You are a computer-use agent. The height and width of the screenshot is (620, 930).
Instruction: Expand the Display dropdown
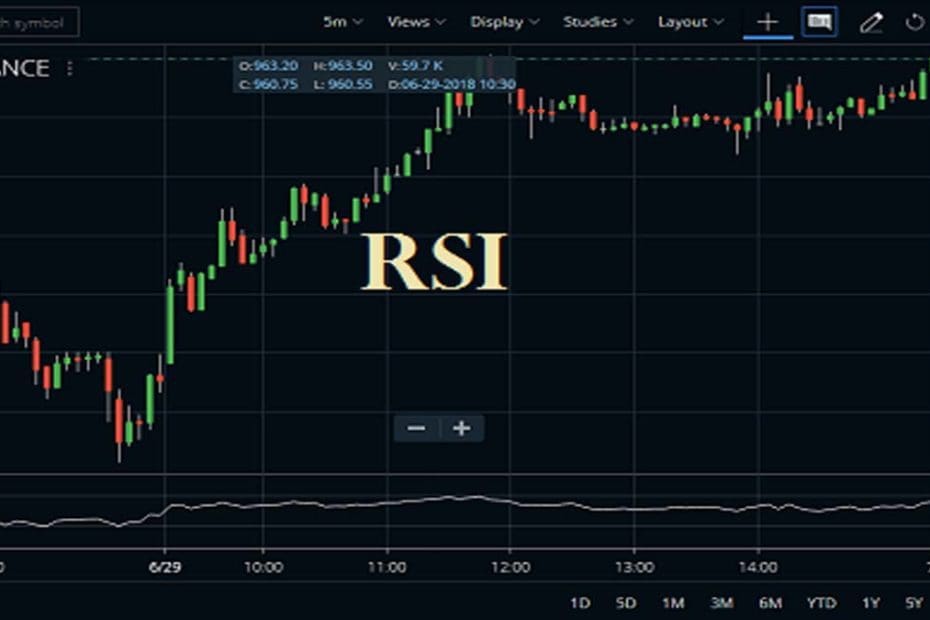(x=505, y=22)
